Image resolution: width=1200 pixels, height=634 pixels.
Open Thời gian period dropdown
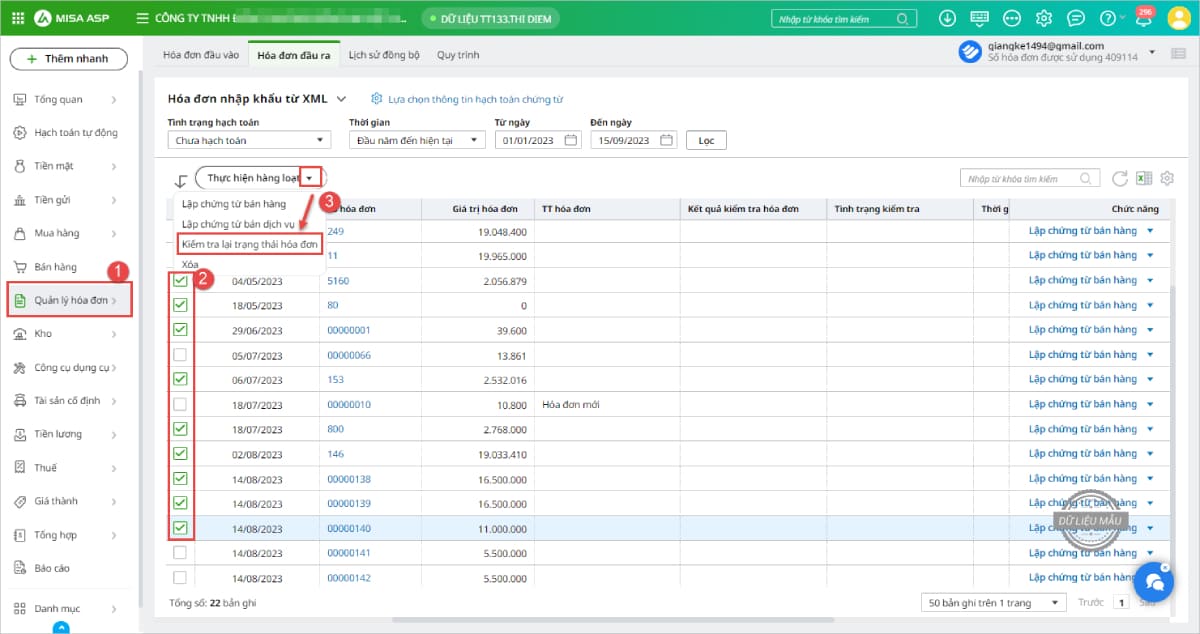click(417, 141)
